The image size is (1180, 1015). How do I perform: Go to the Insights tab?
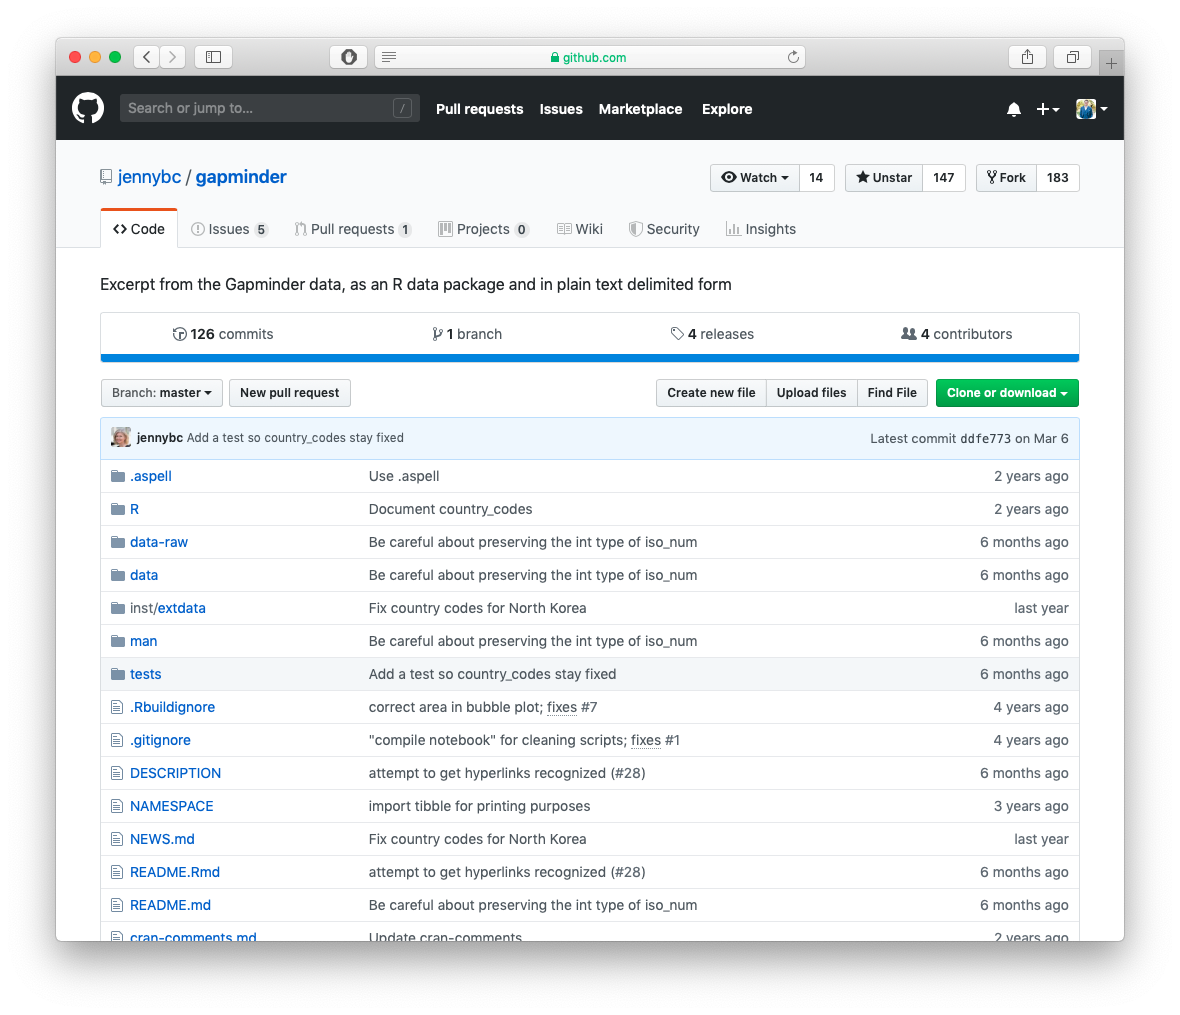click(761, 229)
